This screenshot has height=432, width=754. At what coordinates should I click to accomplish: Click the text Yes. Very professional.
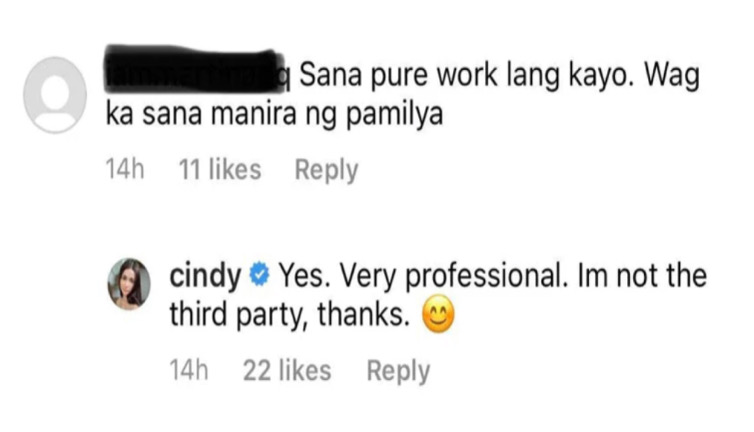tap(423, 277)
